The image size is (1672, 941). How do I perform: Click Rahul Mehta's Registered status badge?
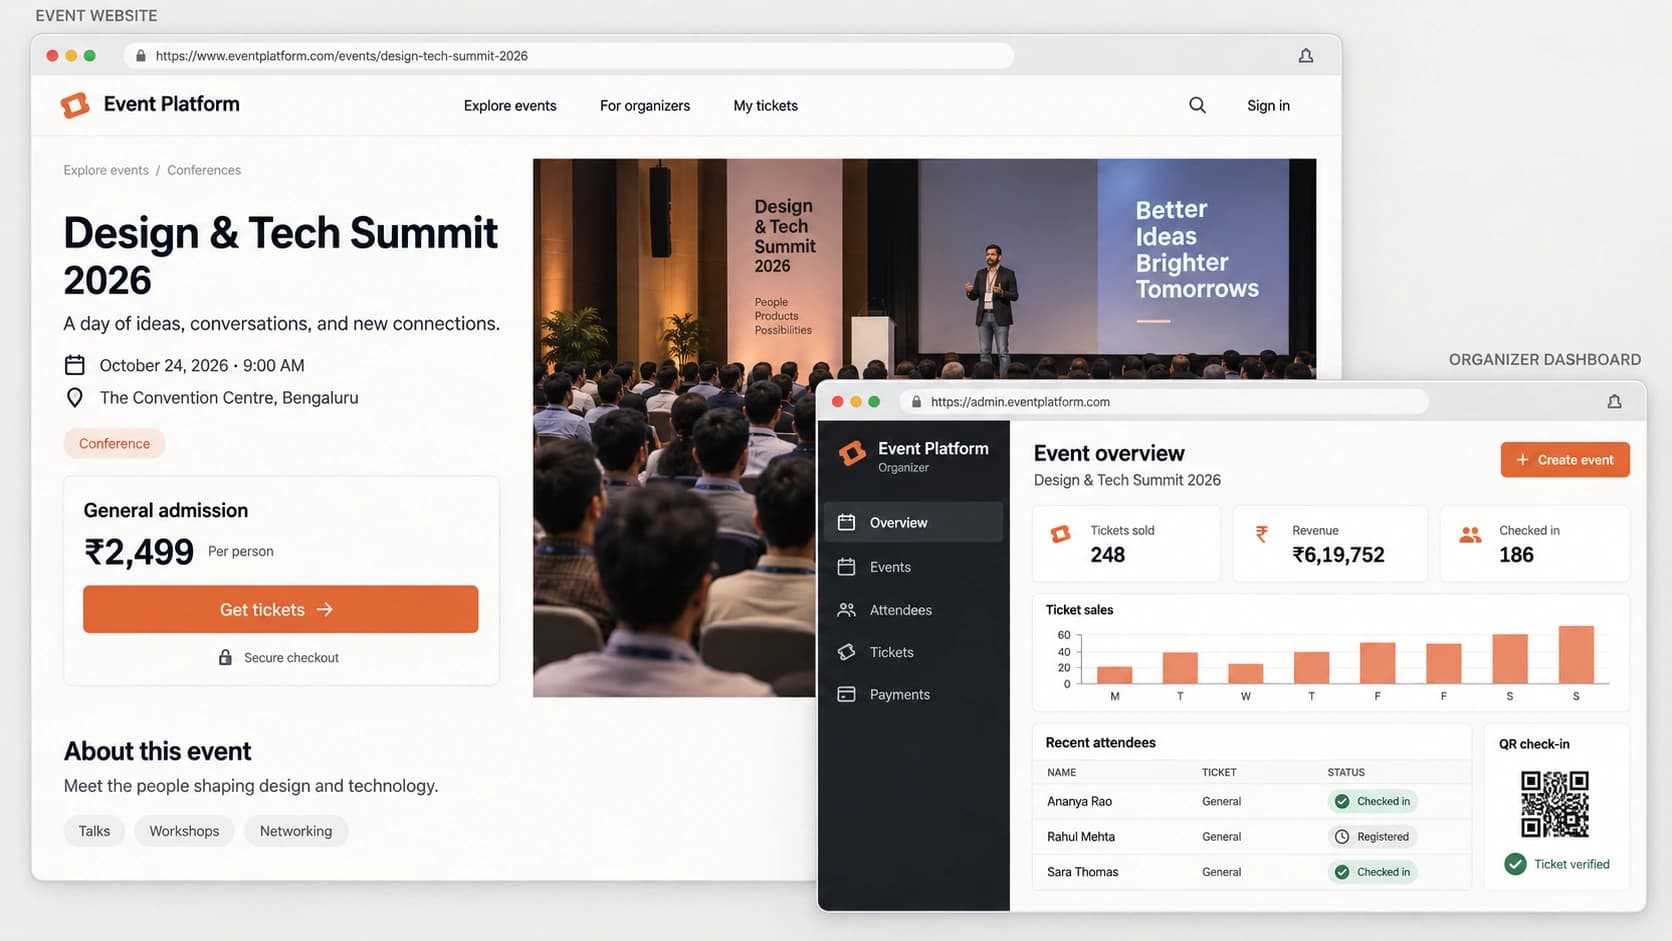[x=1373, y=837]
